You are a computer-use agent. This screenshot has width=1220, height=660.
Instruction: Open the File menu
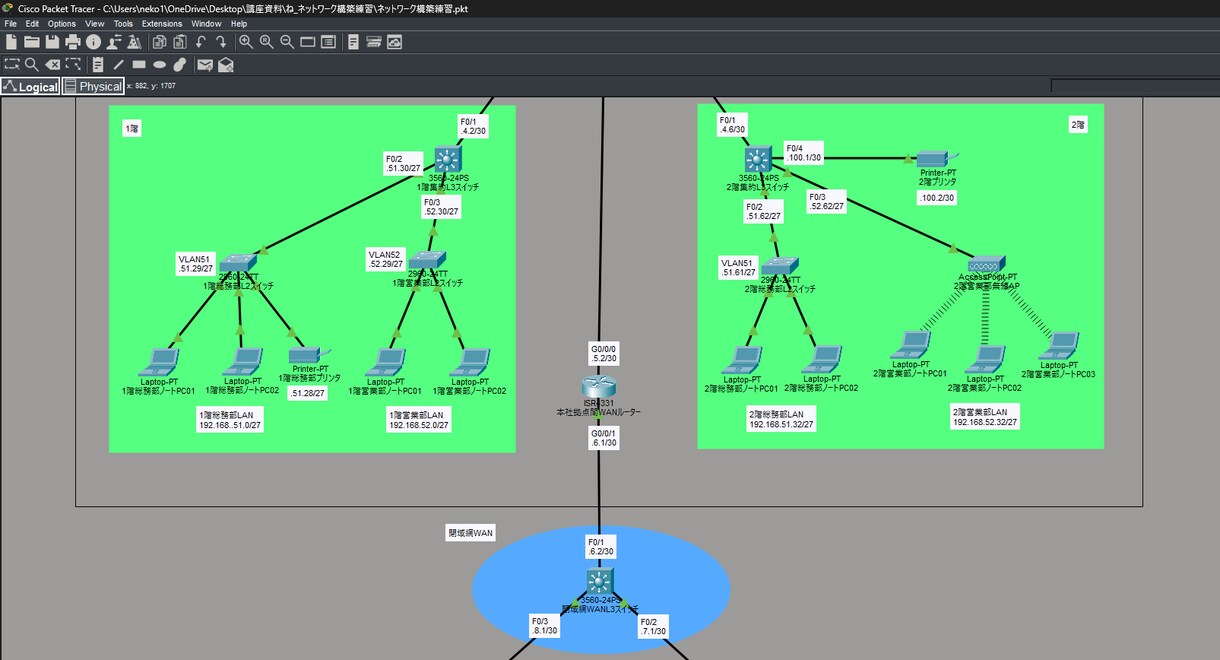(10, 23)
